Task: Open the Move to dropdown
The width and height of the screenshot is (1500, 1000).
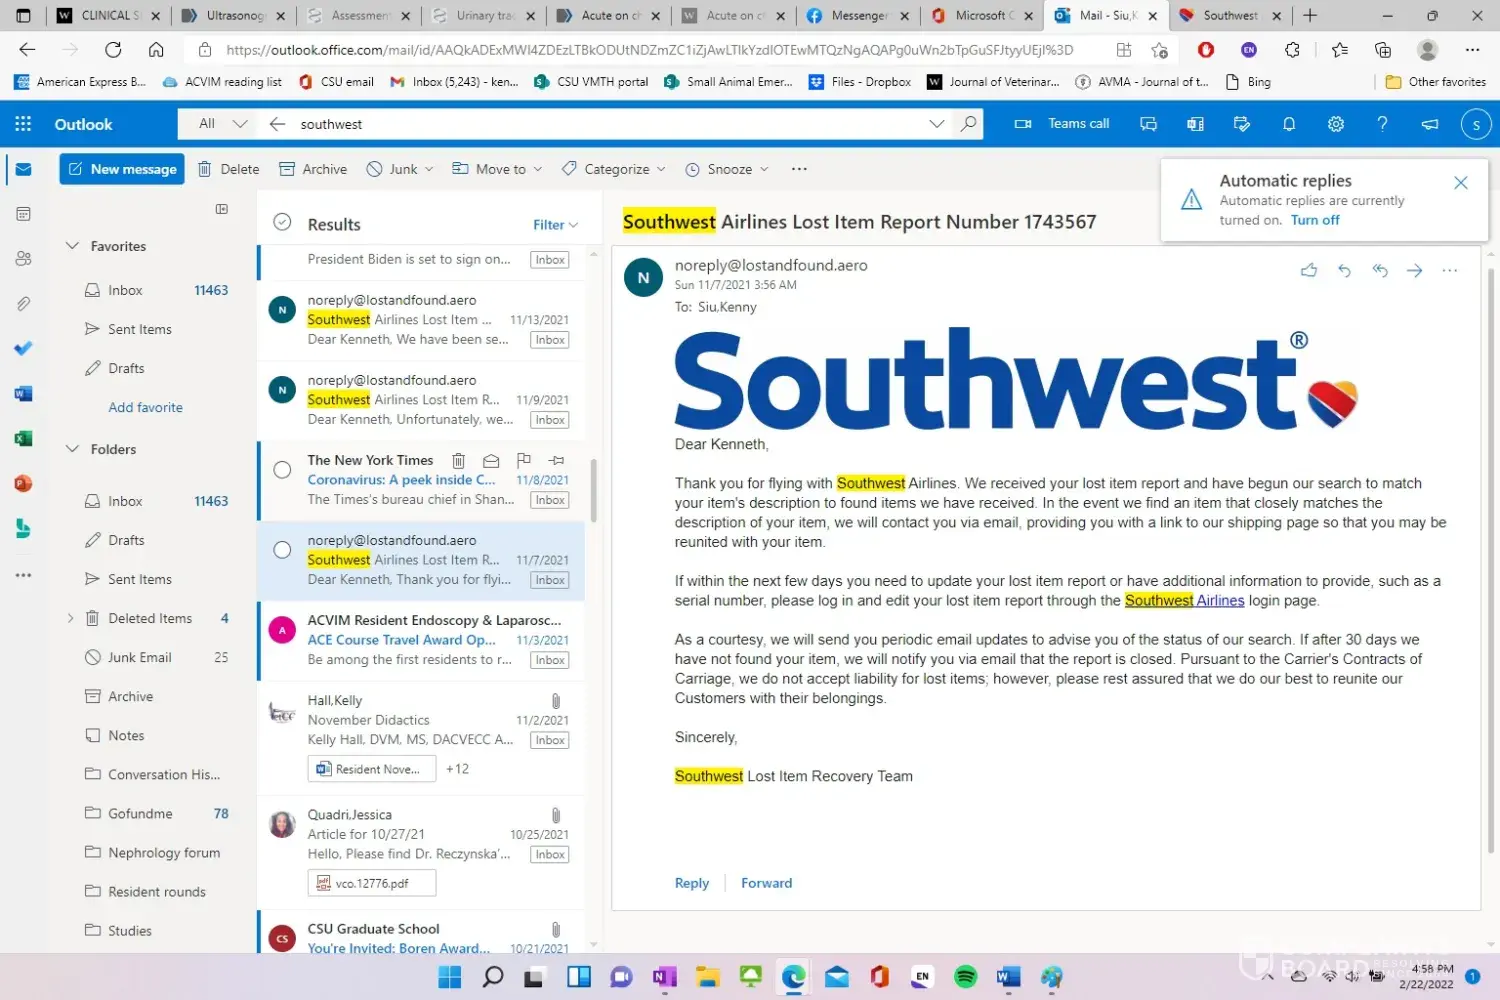Action: pyautogui.click(x=496, y=169)
